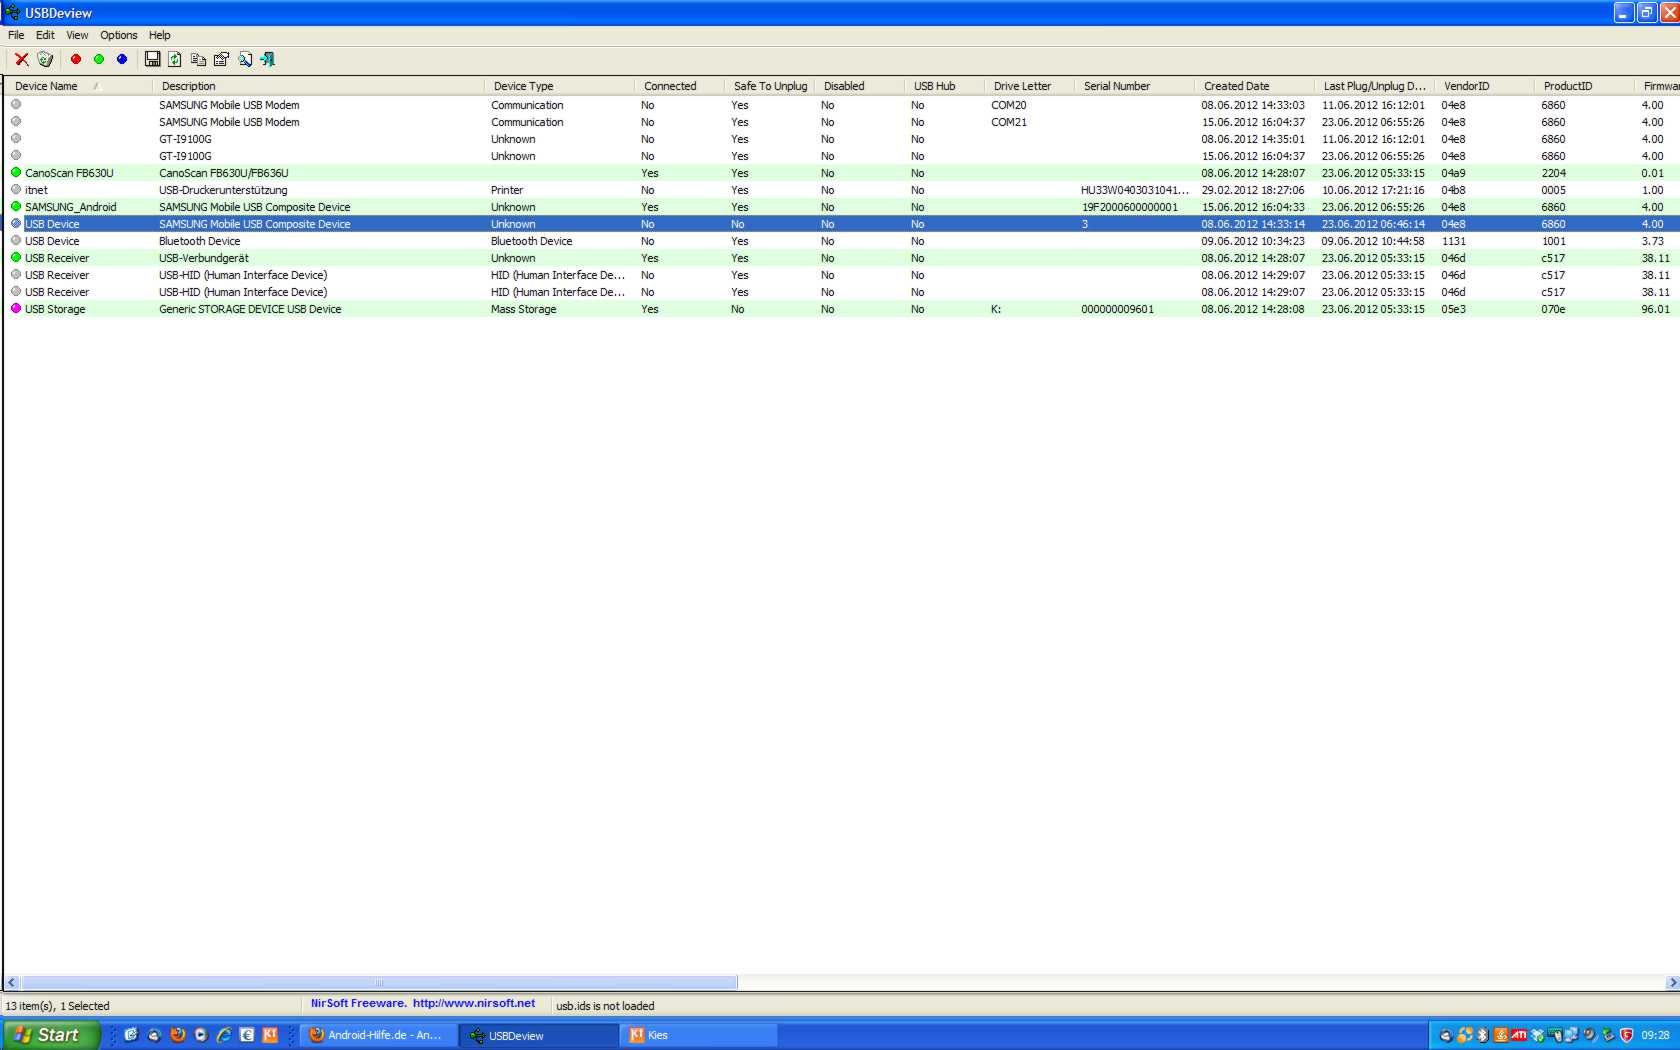
Task: Click the green dot enable selected devices icon
Action: (99, 59)
